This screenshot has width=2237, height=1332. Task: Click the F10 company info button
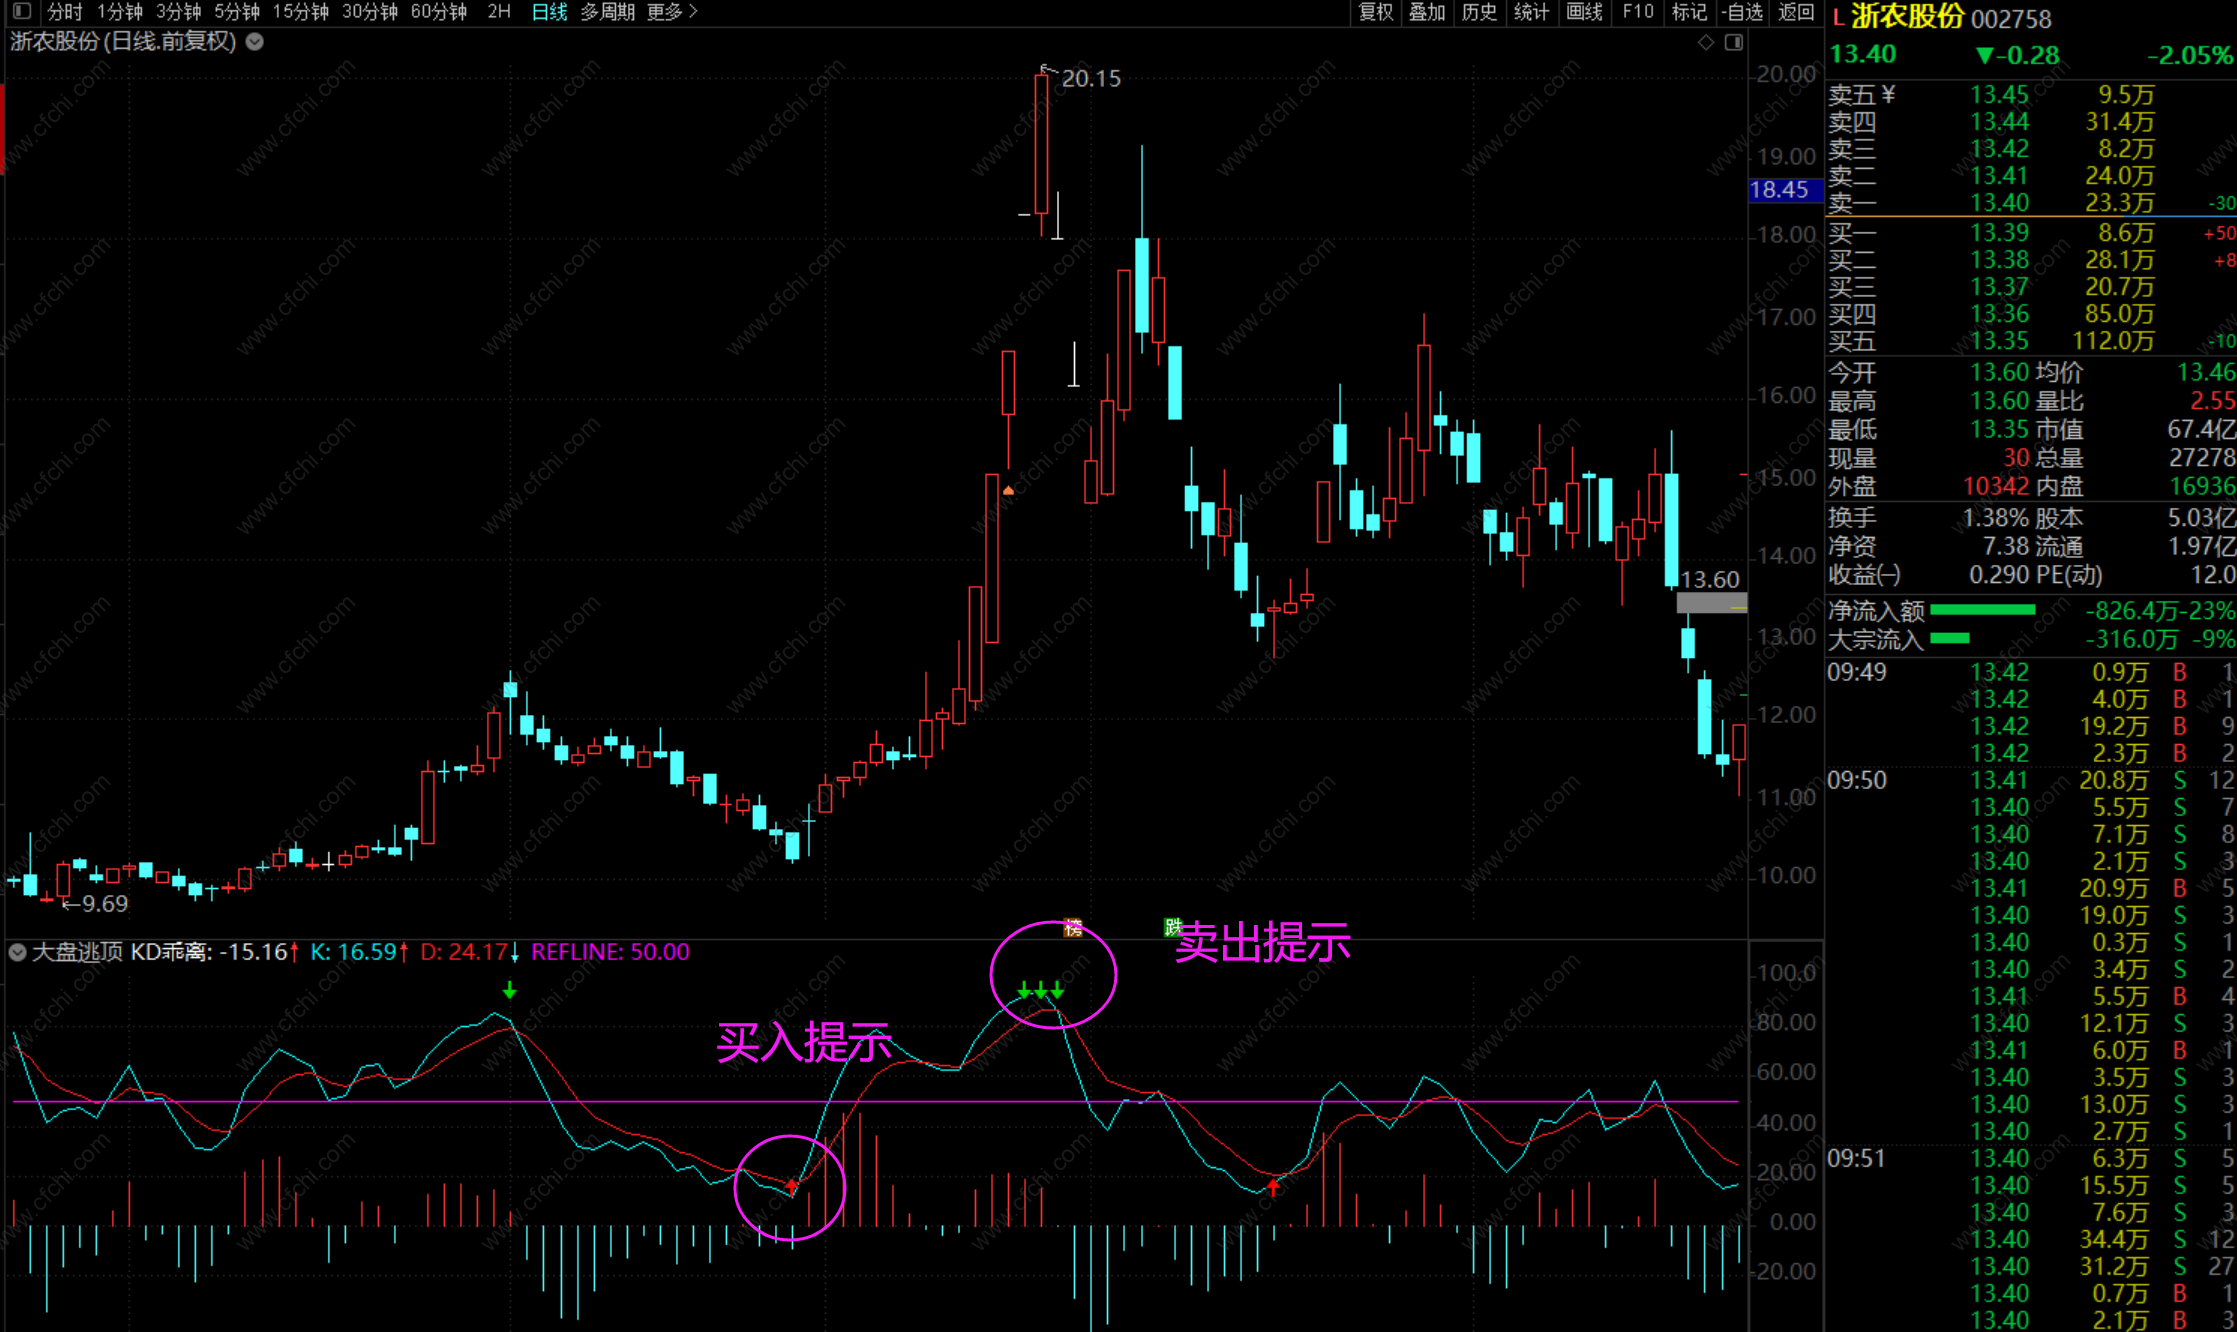[x=1638, y=12]
